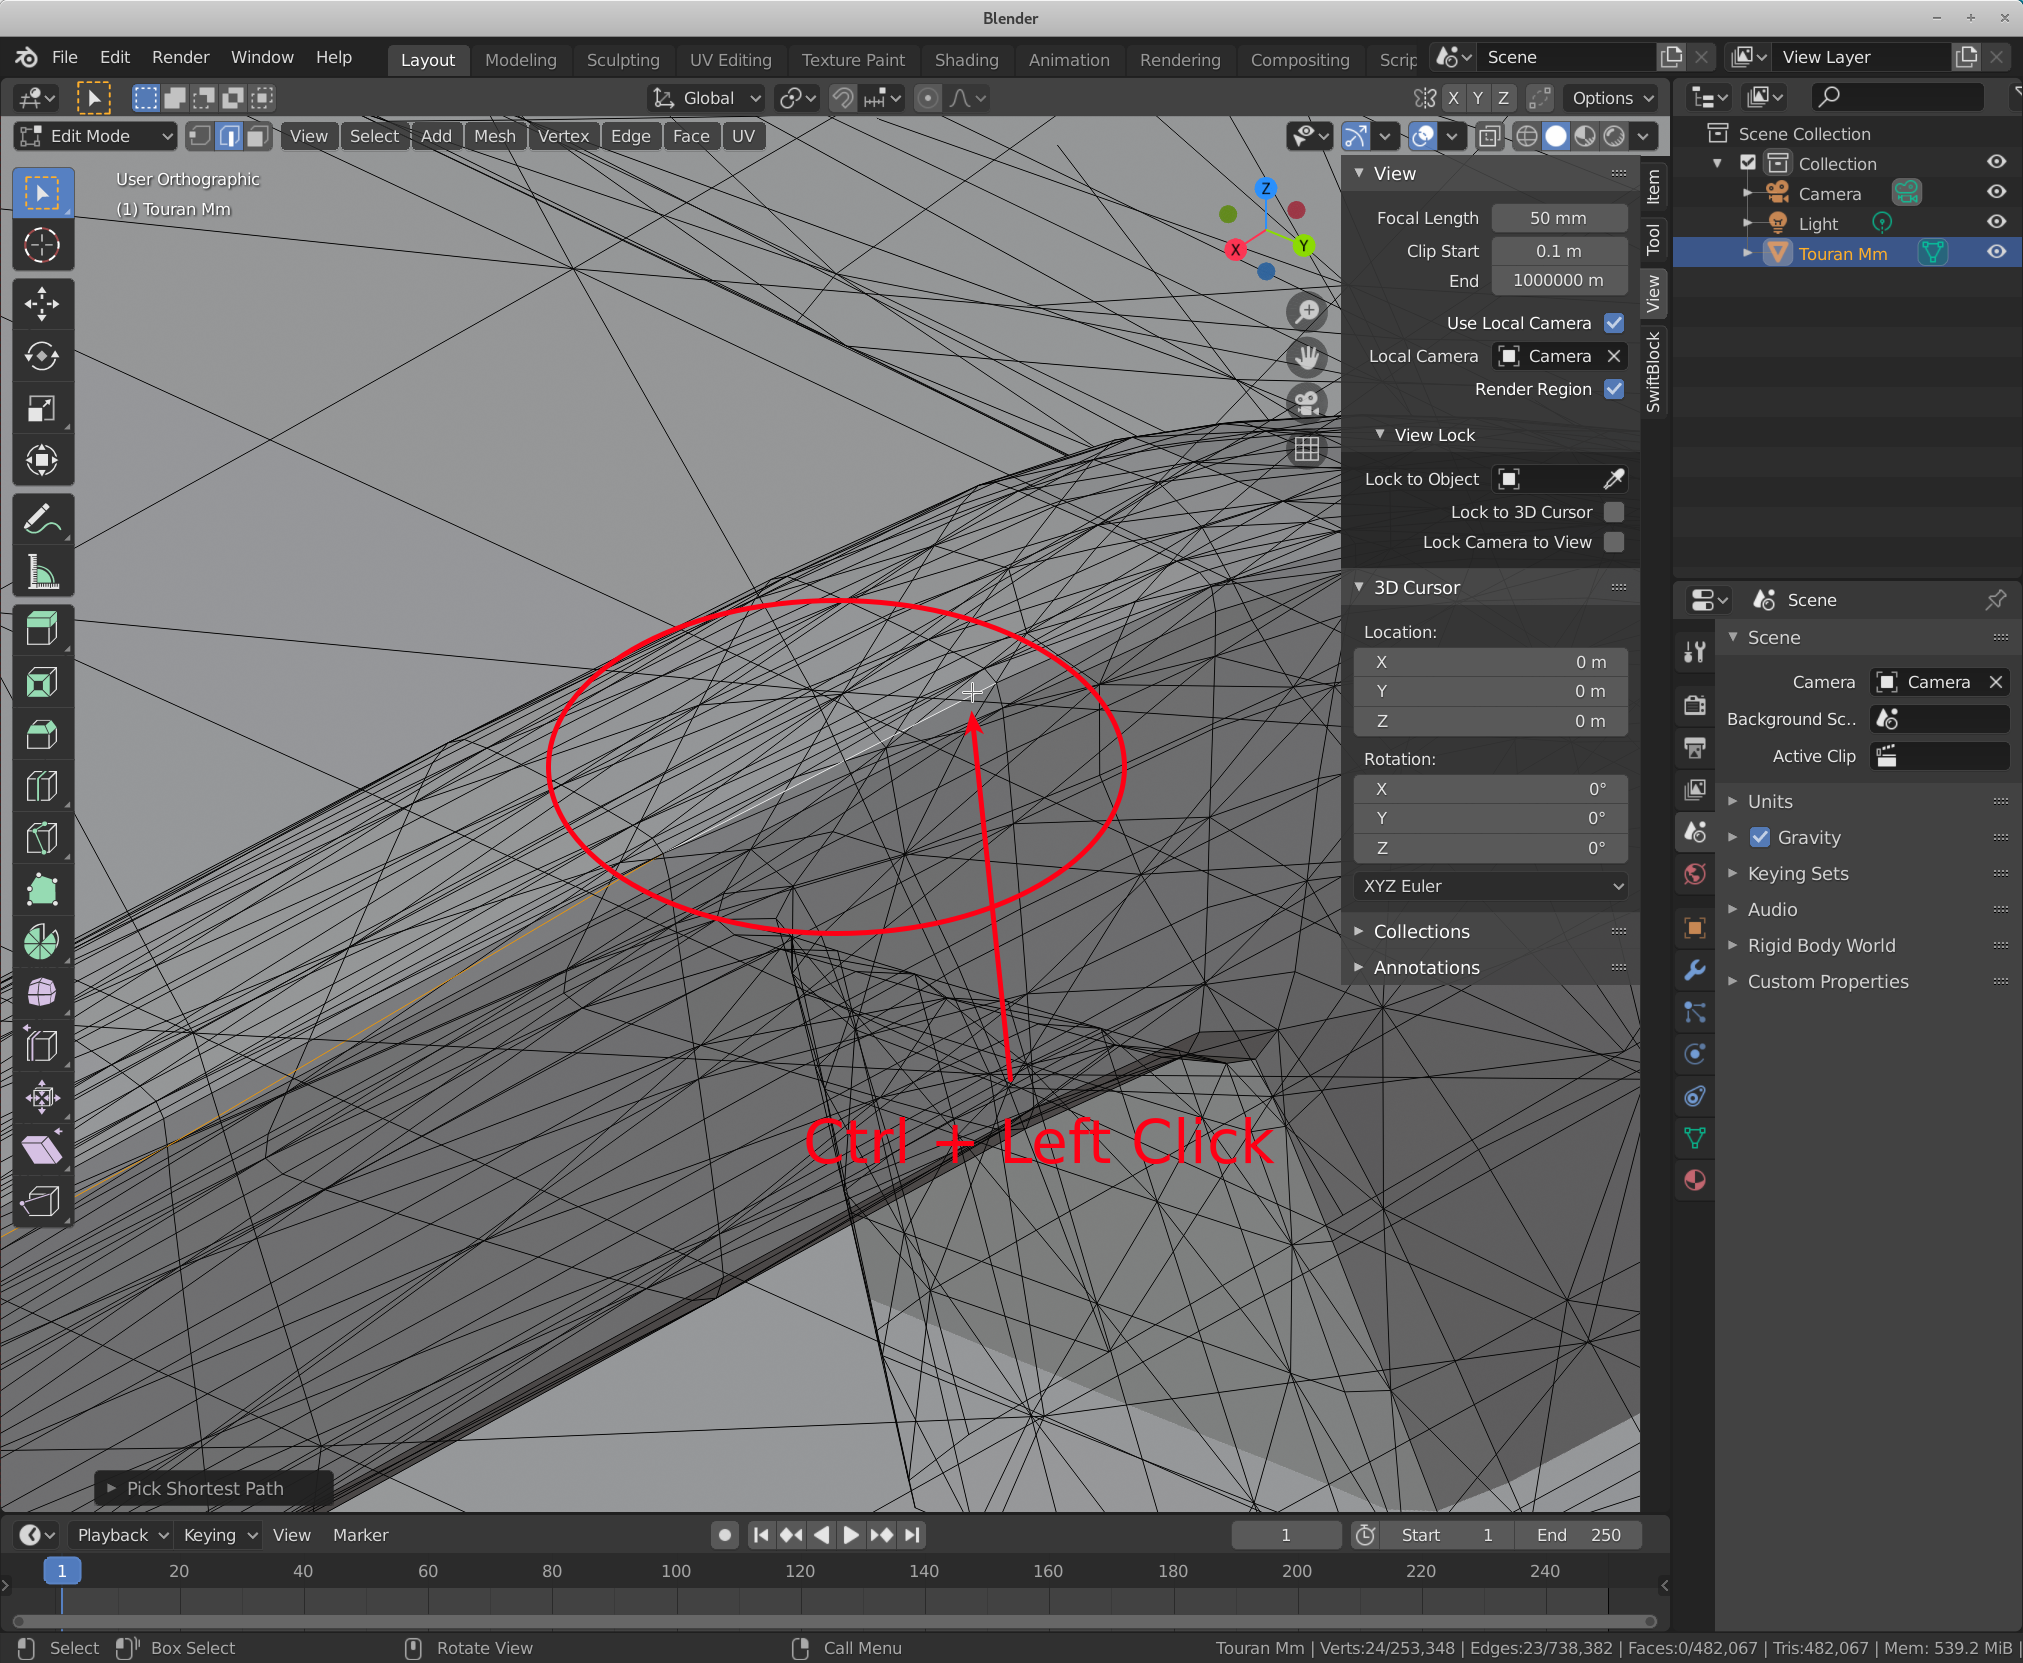Select the Annotate pencil tool
The width and height of the screenshot is (2023, 1663).
click(41, 519)
